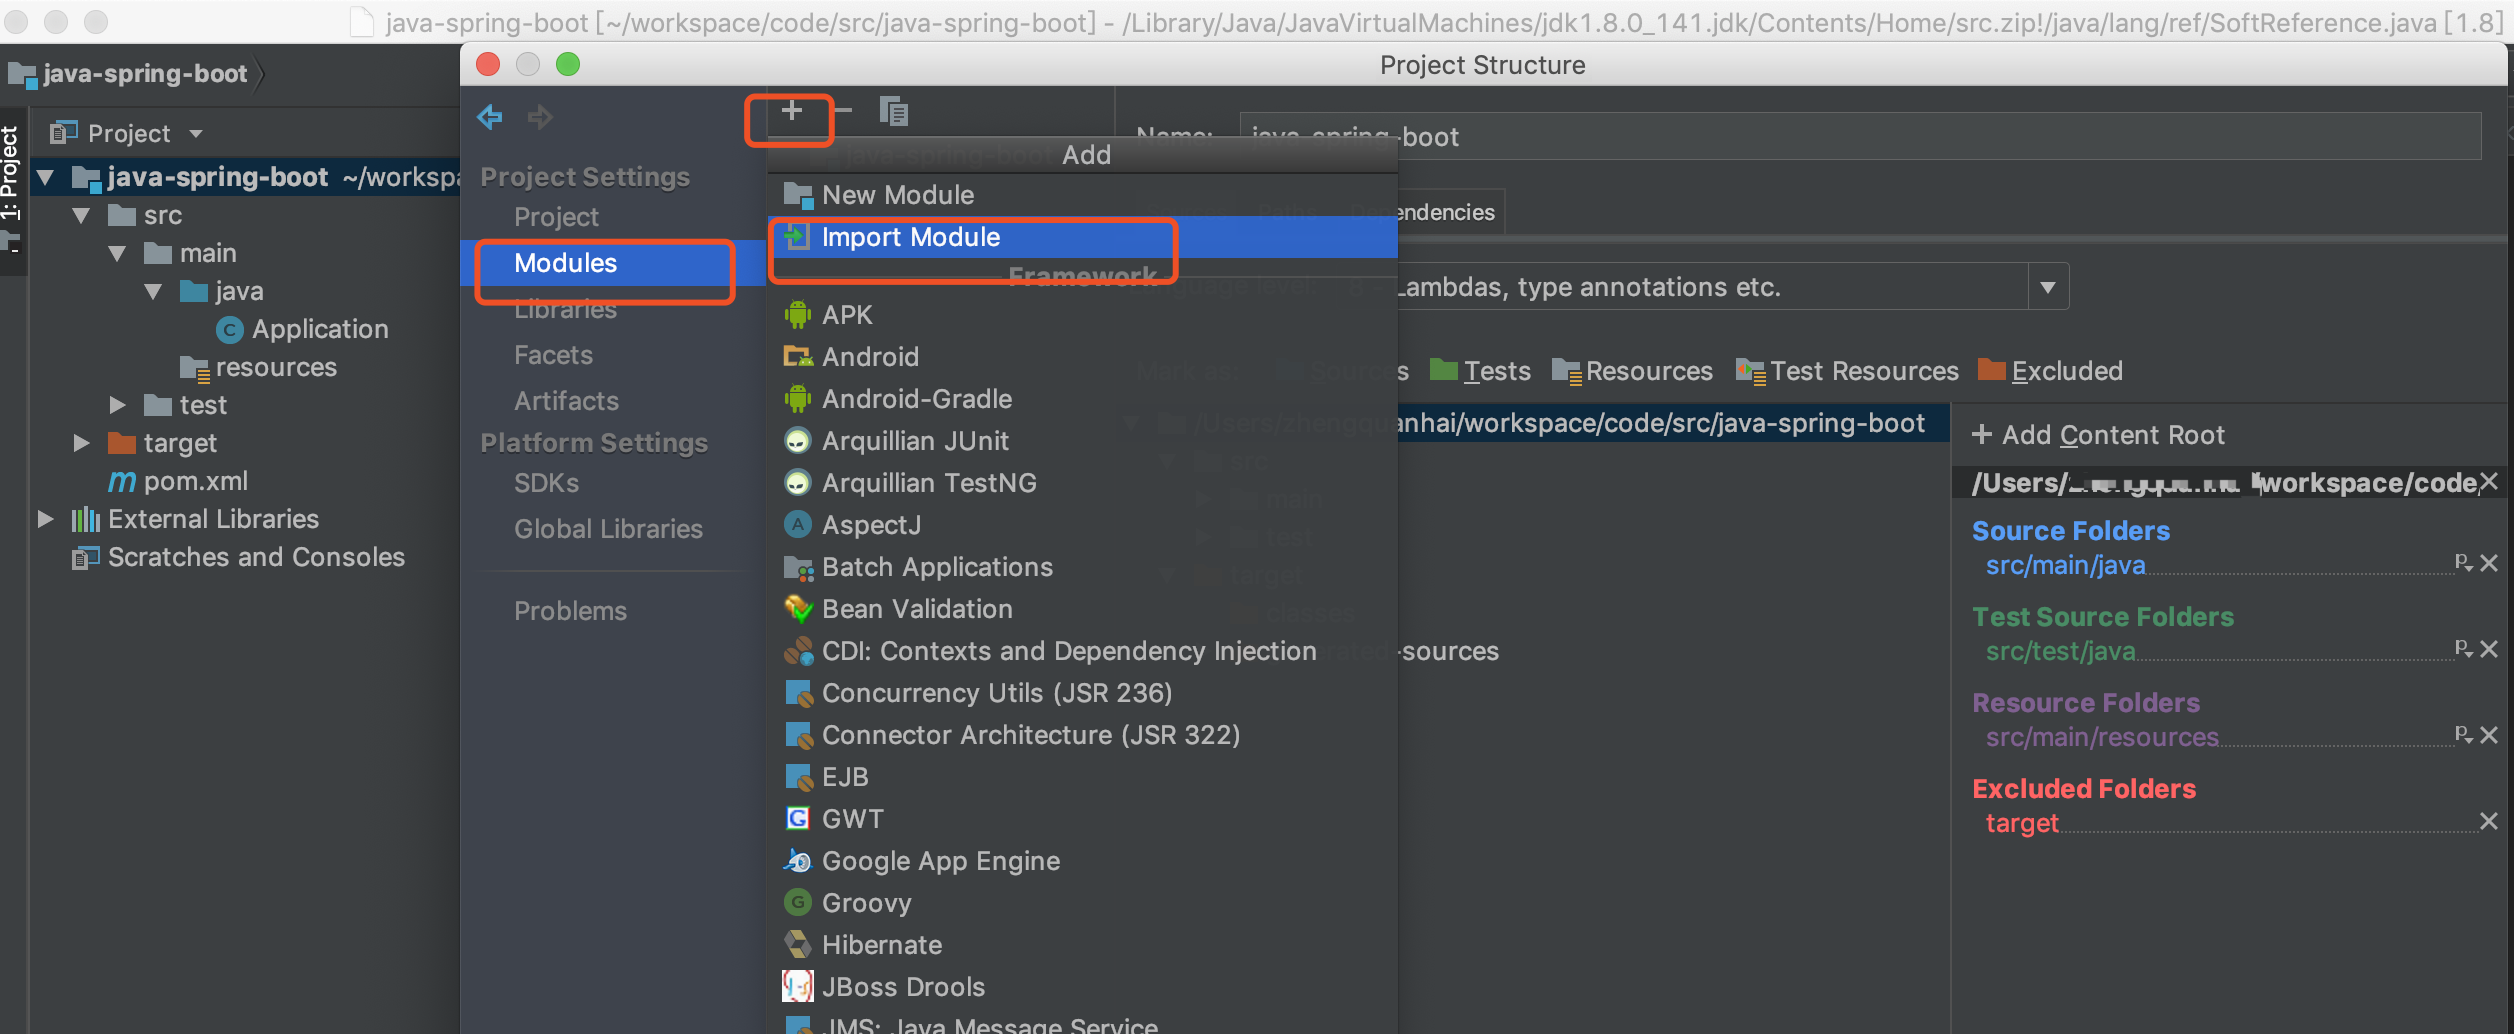
Task: Mark folder as Excluded
Action: tap(2050, 370)
